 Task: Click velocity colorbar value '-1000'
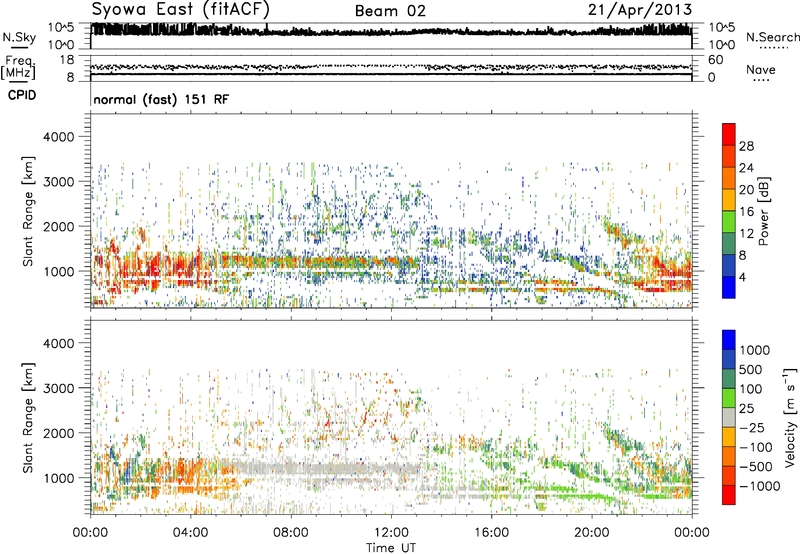point(760,486)
